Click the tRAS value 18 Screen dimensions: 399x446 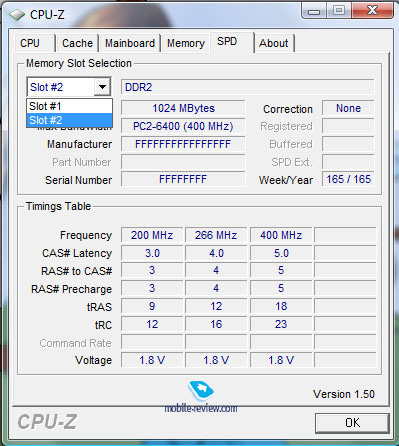click(x=281, y=306)
